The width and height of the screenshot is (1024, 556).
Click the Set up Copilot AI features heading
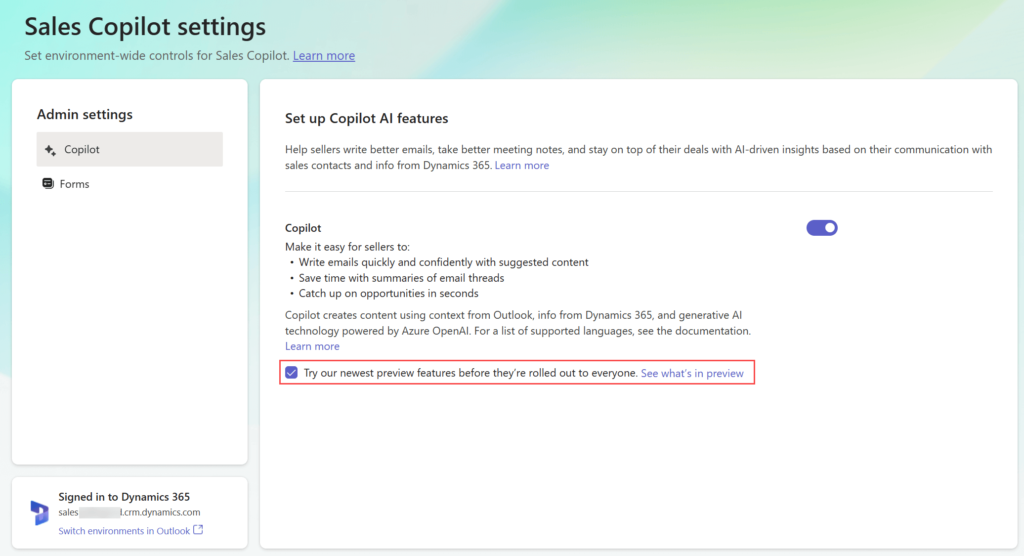(x=366, y=118)
